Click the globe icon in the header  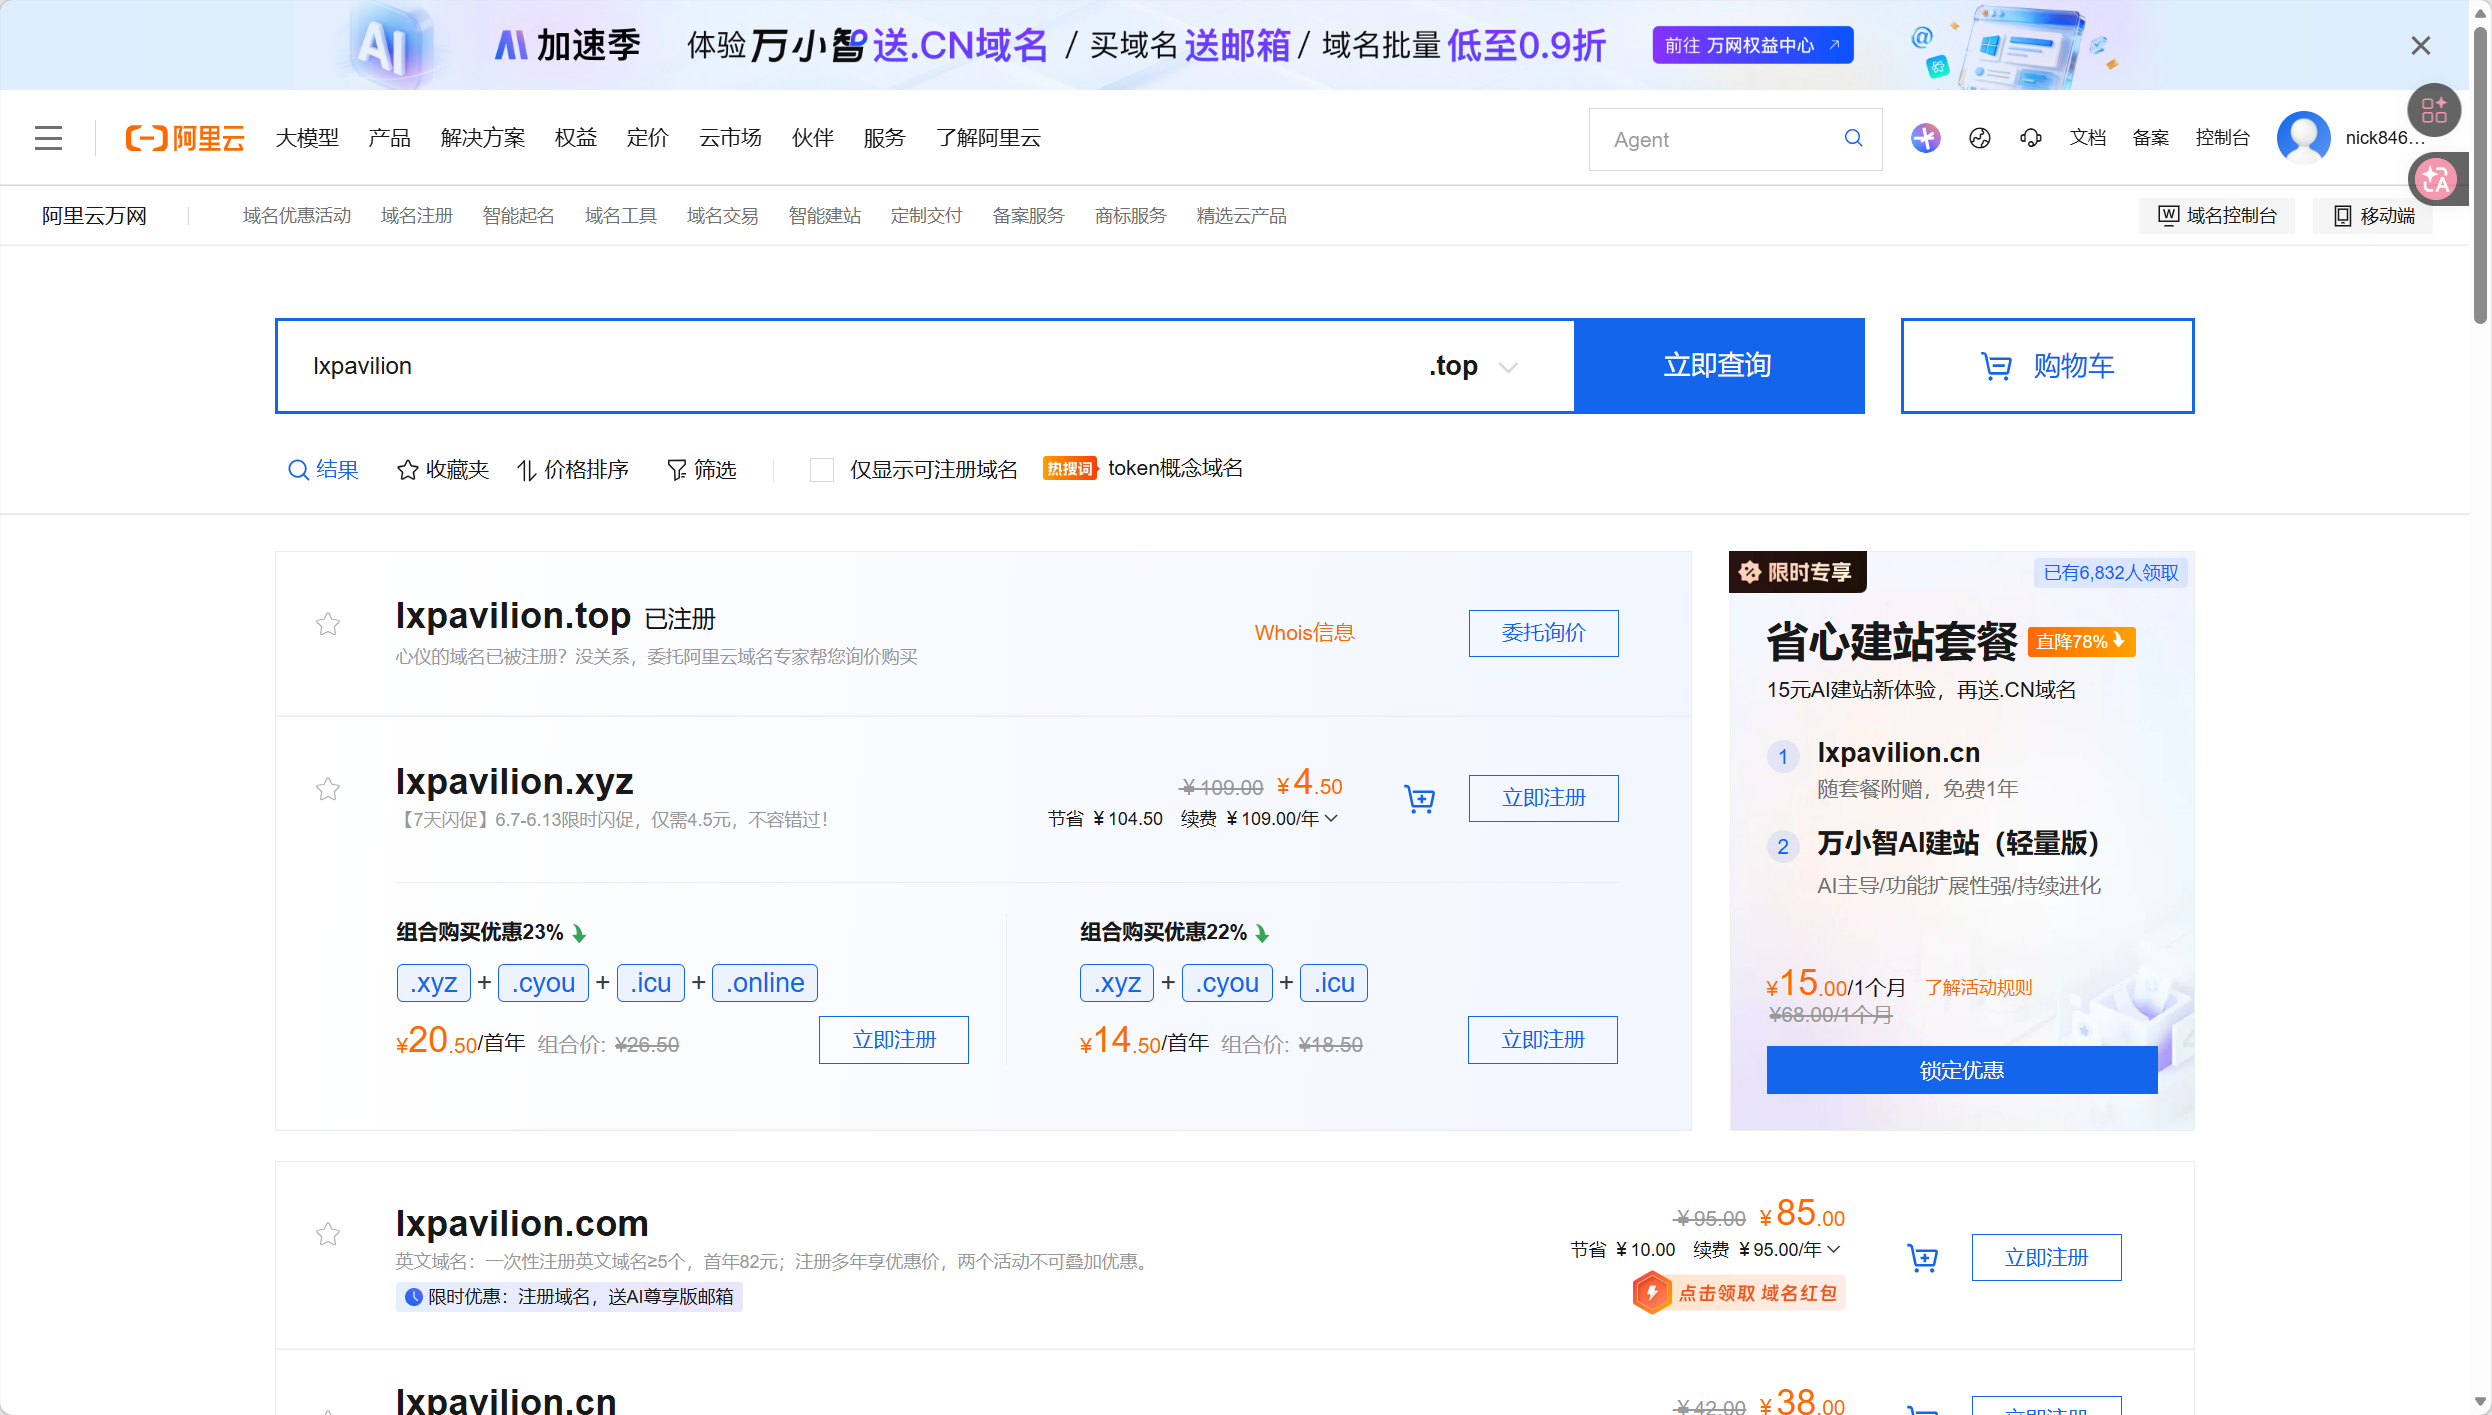[x=1980, y=138]
